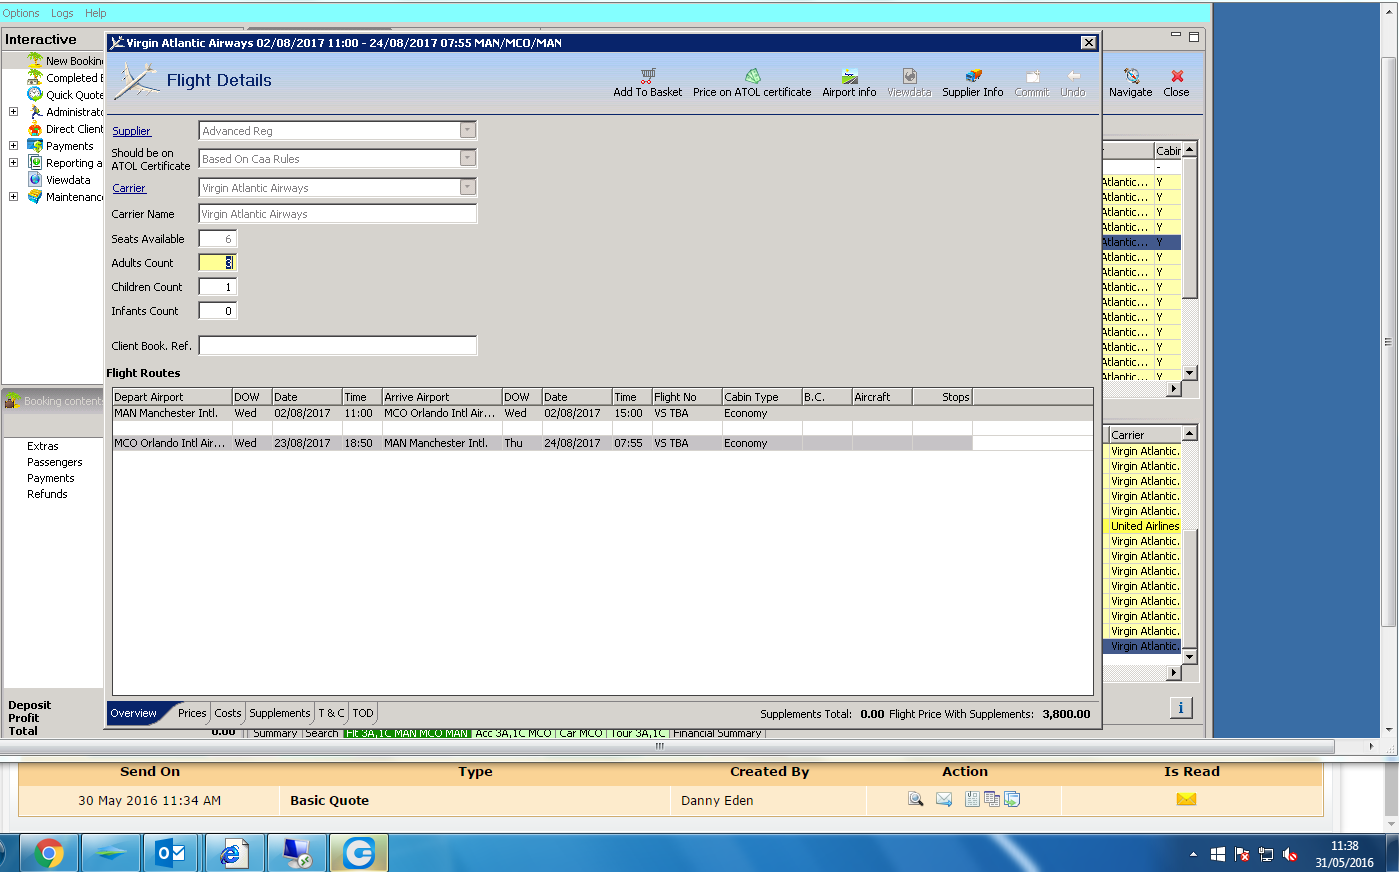Click the Financial Summary tab behind dialog
Screen dimensions: 1399x872
pos(717,733)
